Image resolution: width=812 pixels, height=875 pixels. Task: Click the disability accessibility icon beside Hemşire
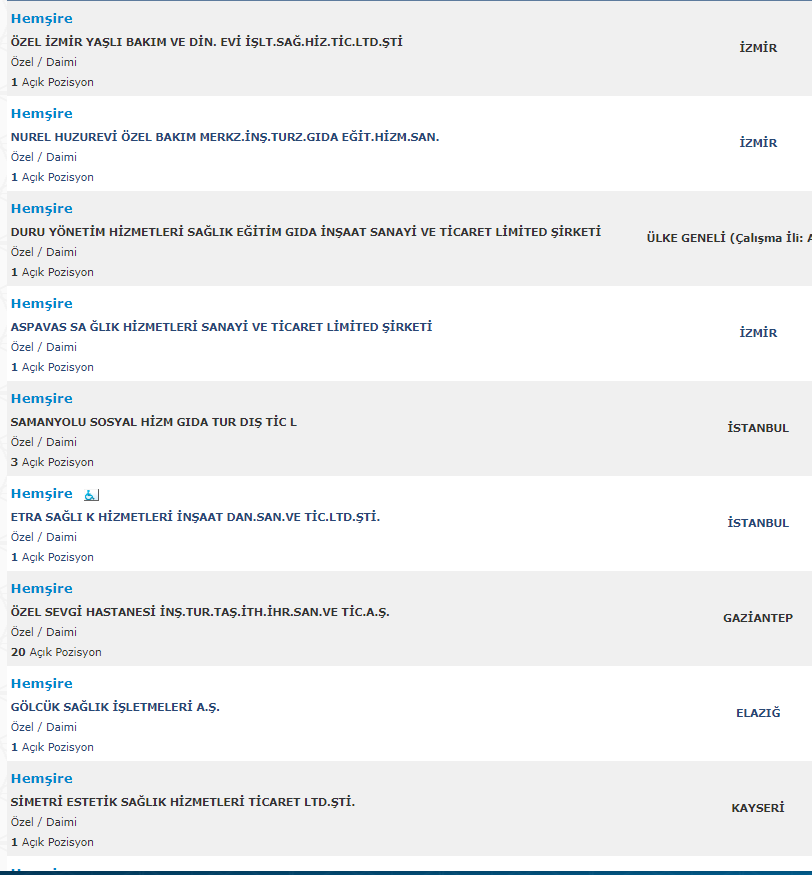(x=91, y=494)
